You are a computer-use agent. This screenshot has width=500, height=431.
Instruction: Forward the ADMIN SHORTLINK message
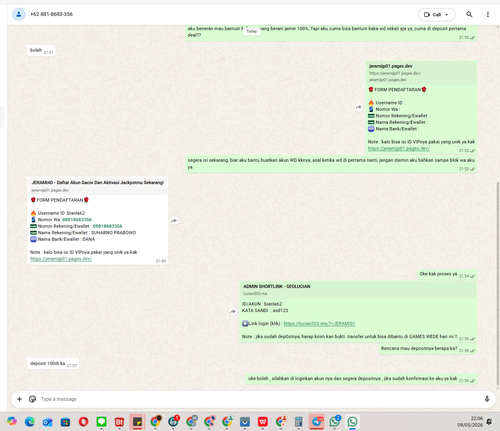(233, 312)
